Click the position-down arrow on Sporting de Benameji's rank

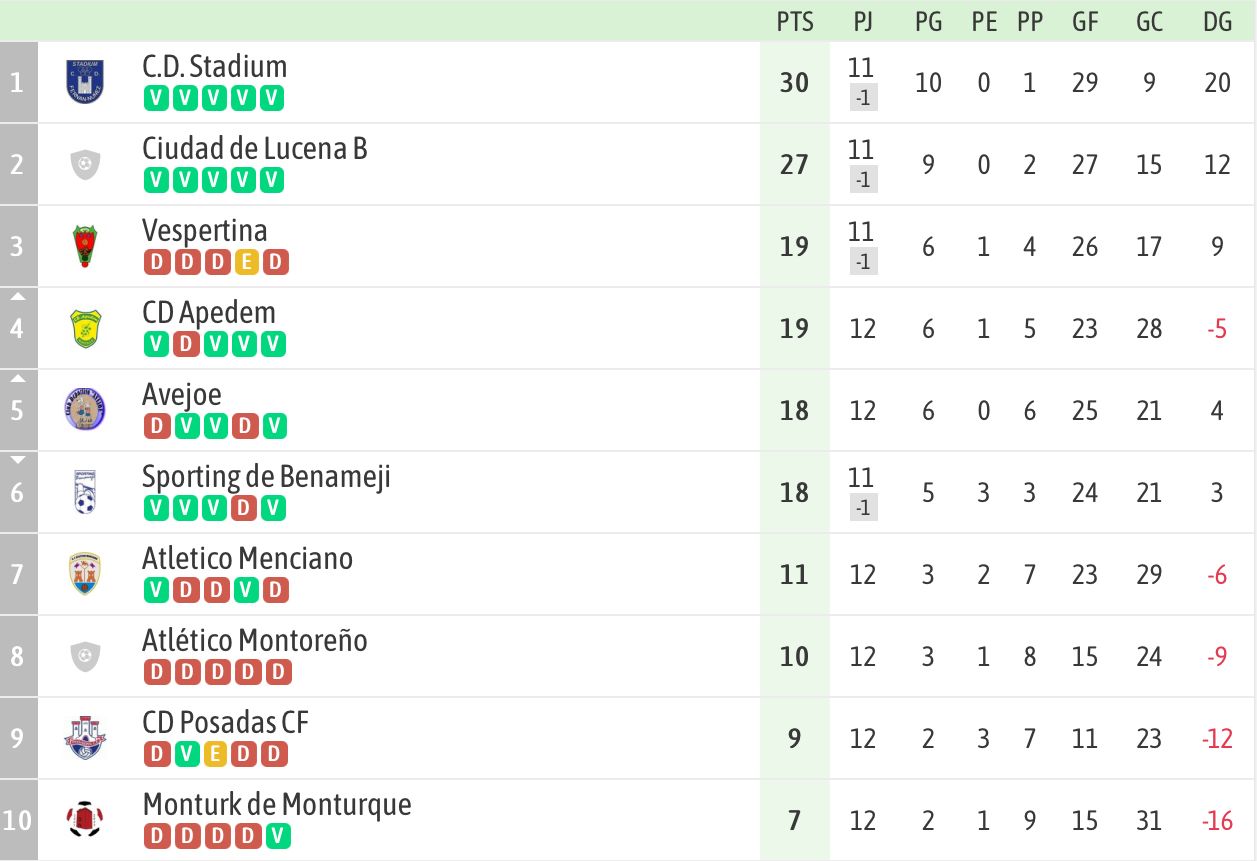[18, 460]
